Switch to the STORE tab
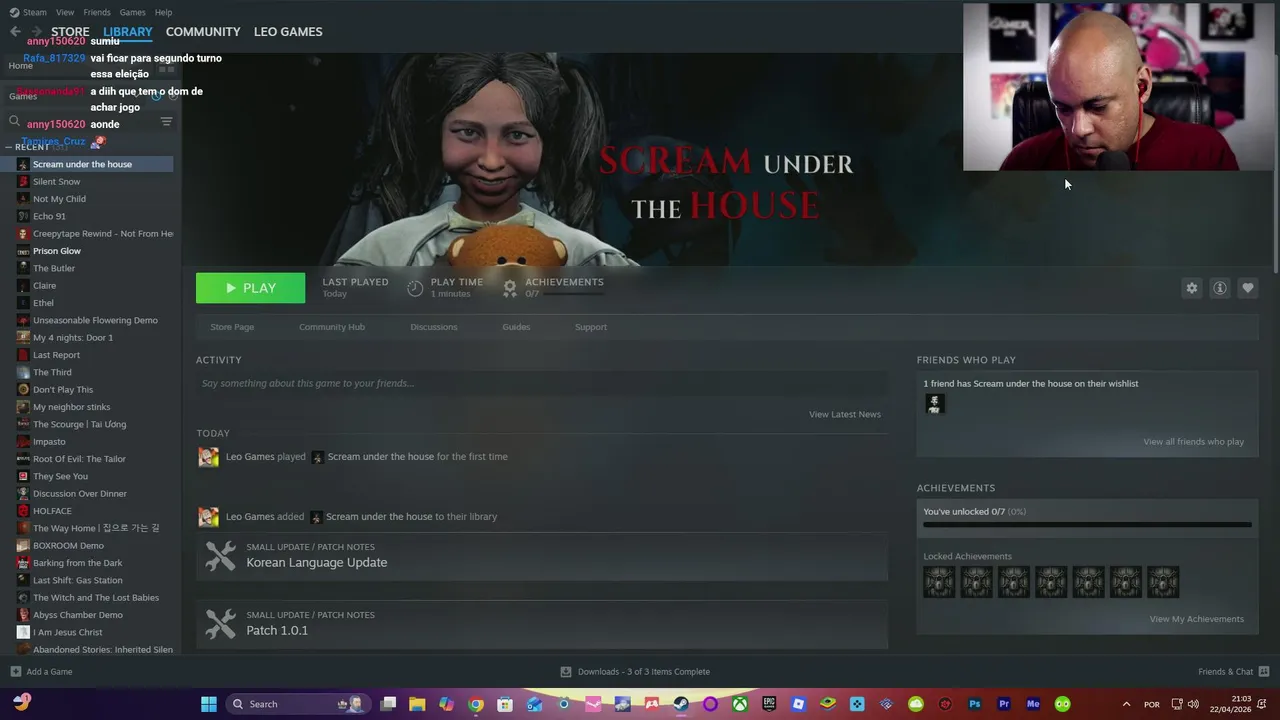Image resolution: width=1280 pixels, height=720 pixels. (70, 32)
